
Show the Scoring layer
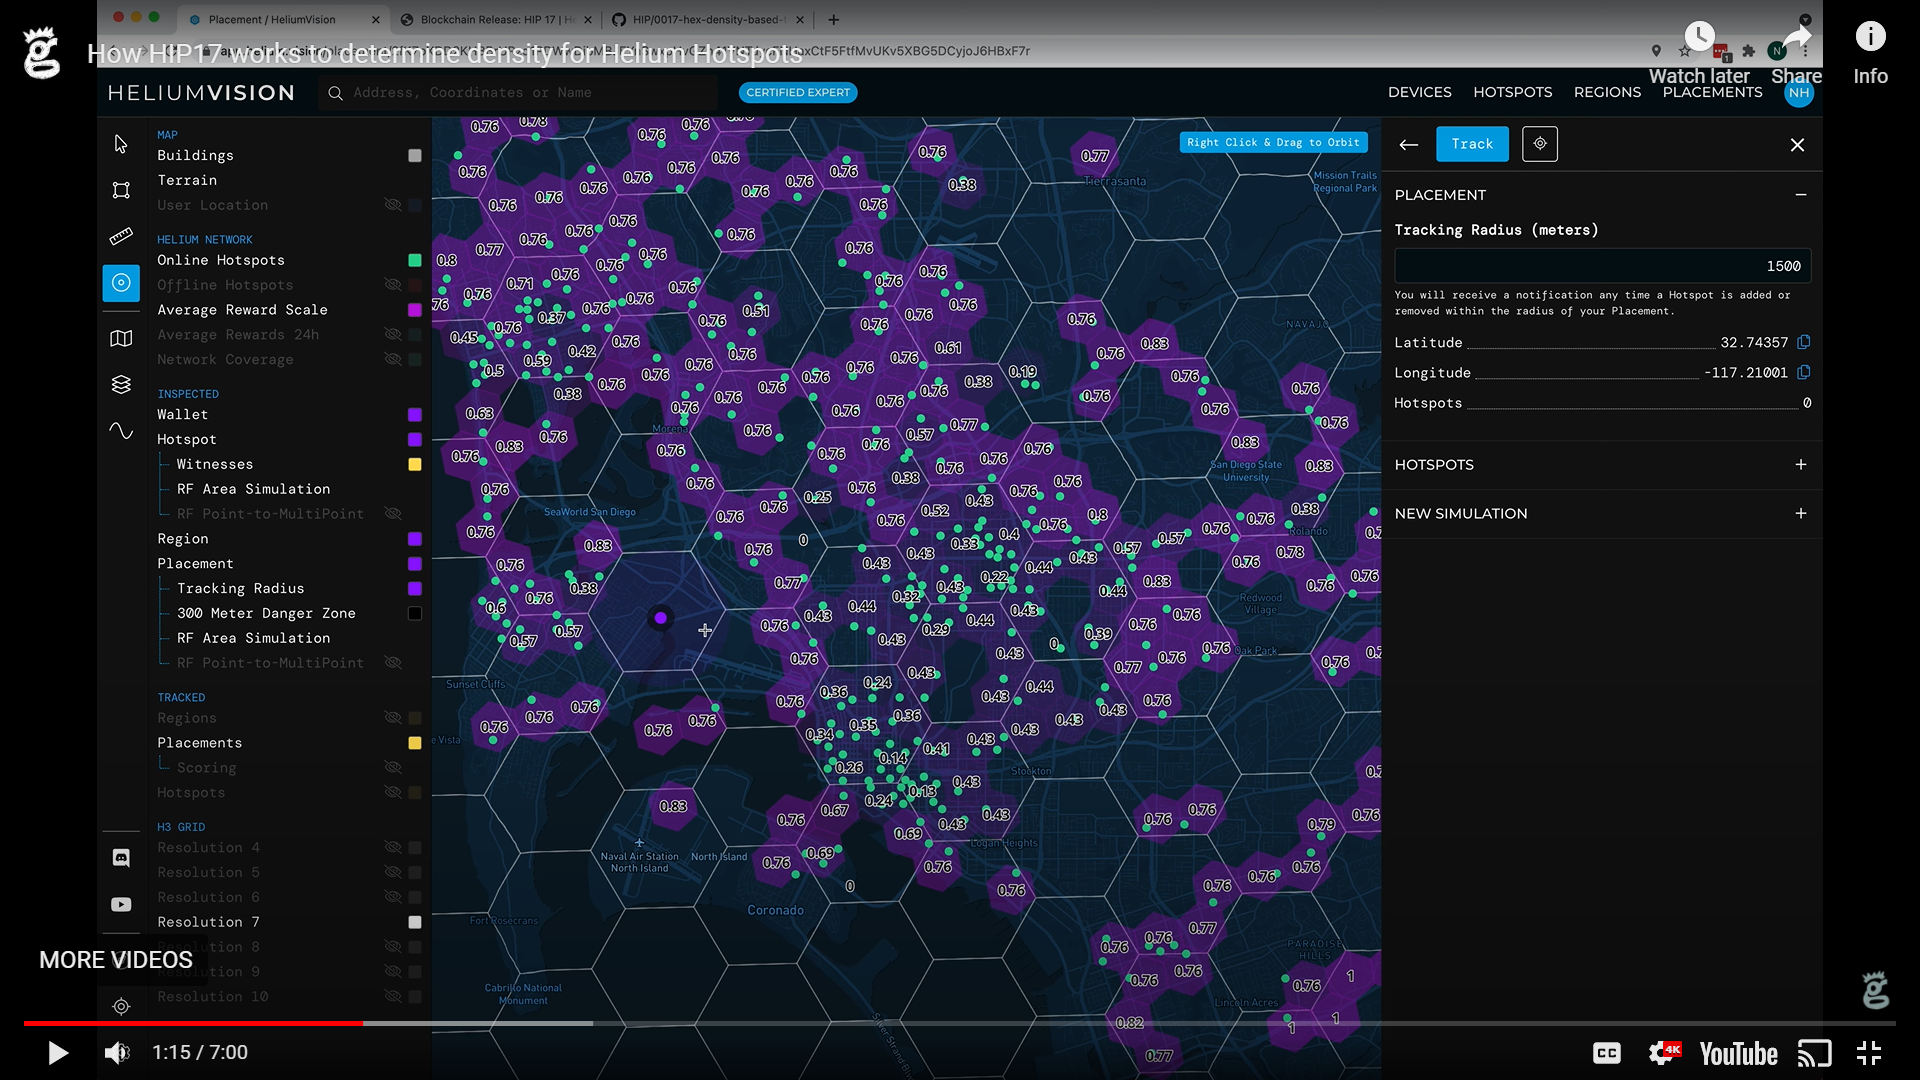[393, 768]
